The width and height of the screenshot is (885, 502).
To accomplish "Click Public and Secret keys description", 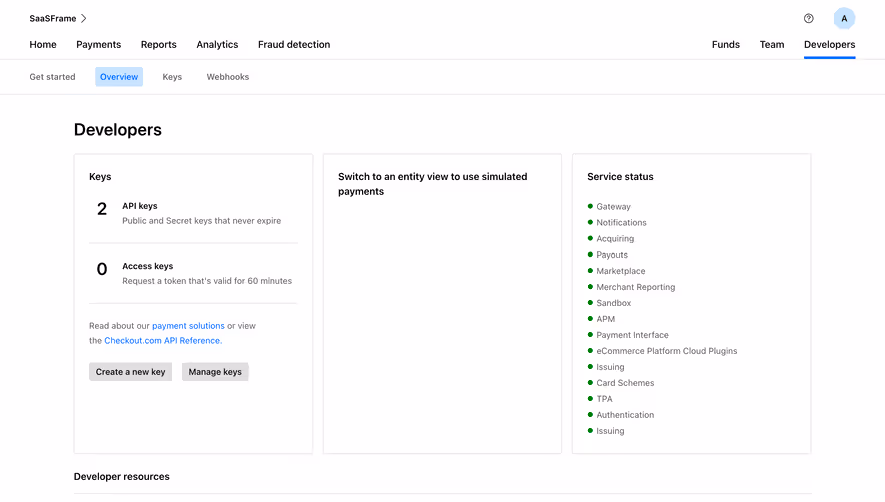I will pyautogui.click(x=201, y=221).
